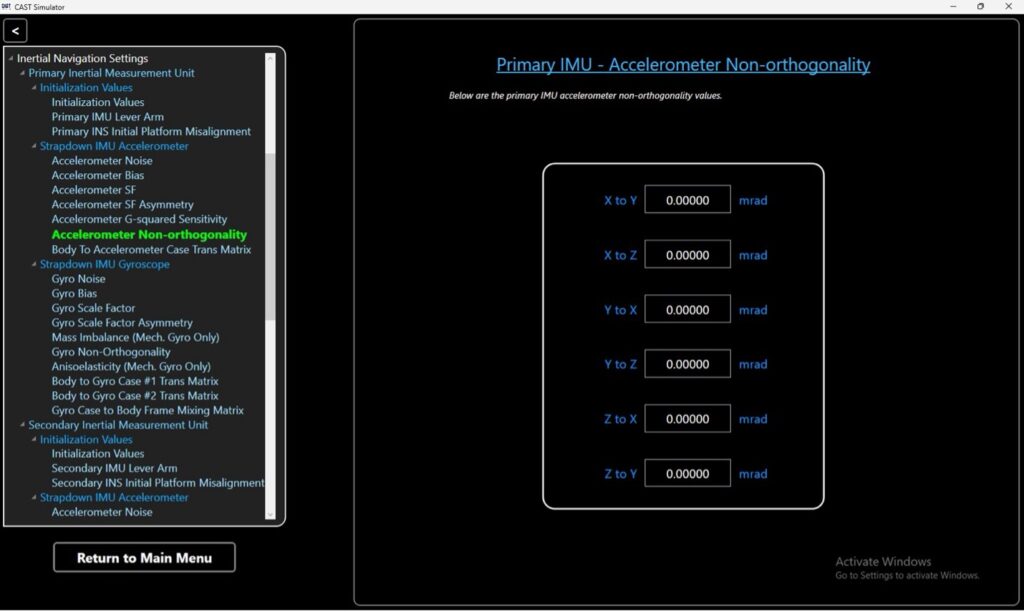
Task: Click the back arrow button
Action: tap(15, 31)
